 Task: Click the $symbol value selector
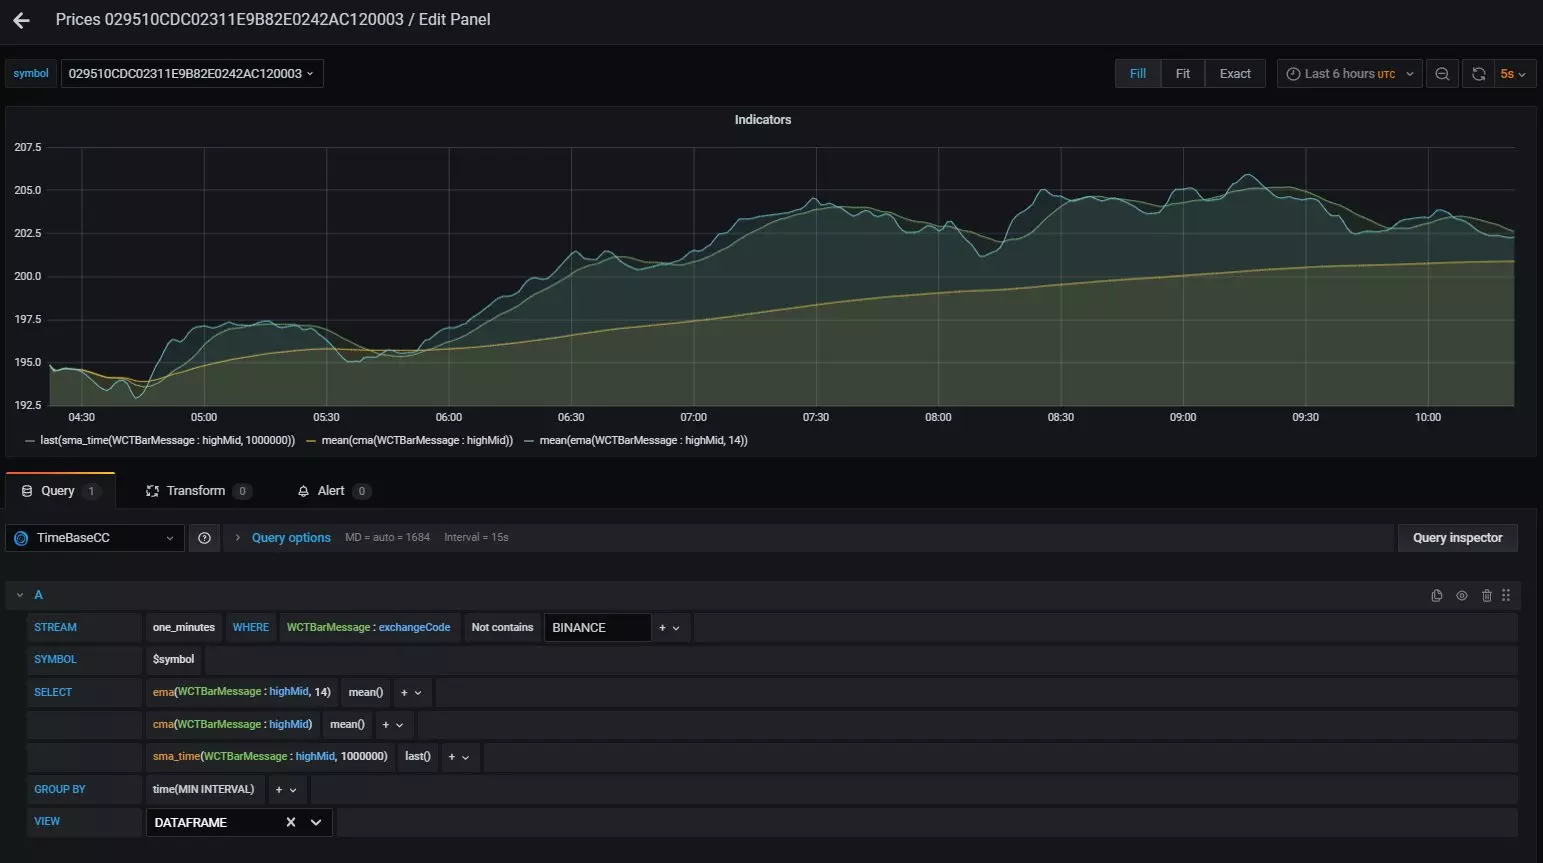click(x=174, y=660)
